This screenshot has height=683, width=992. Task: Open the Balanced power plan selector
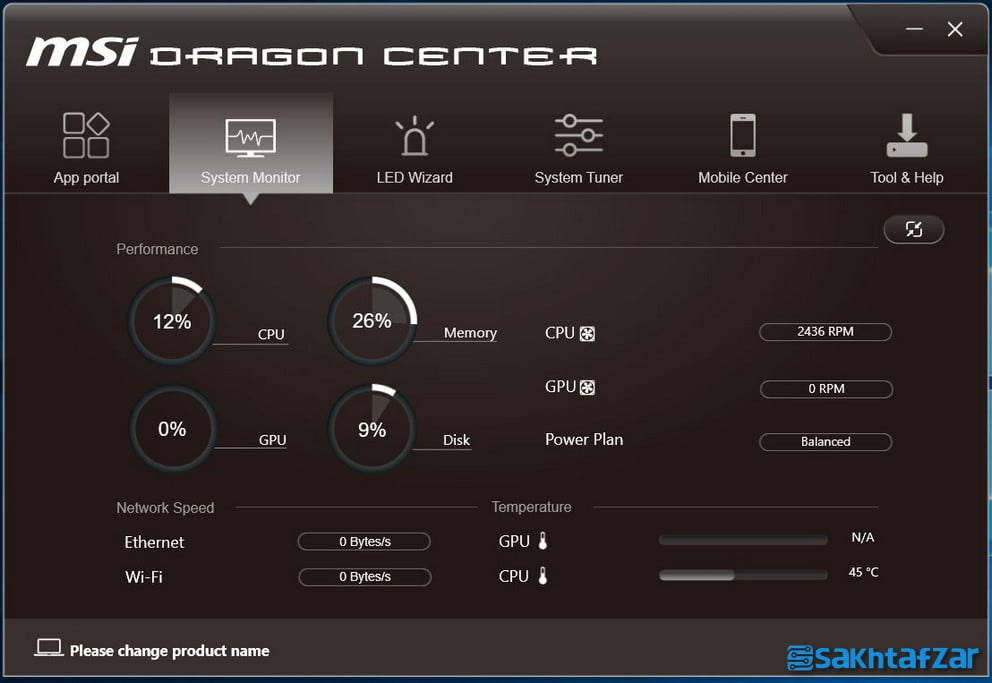(x=825, y=442)
